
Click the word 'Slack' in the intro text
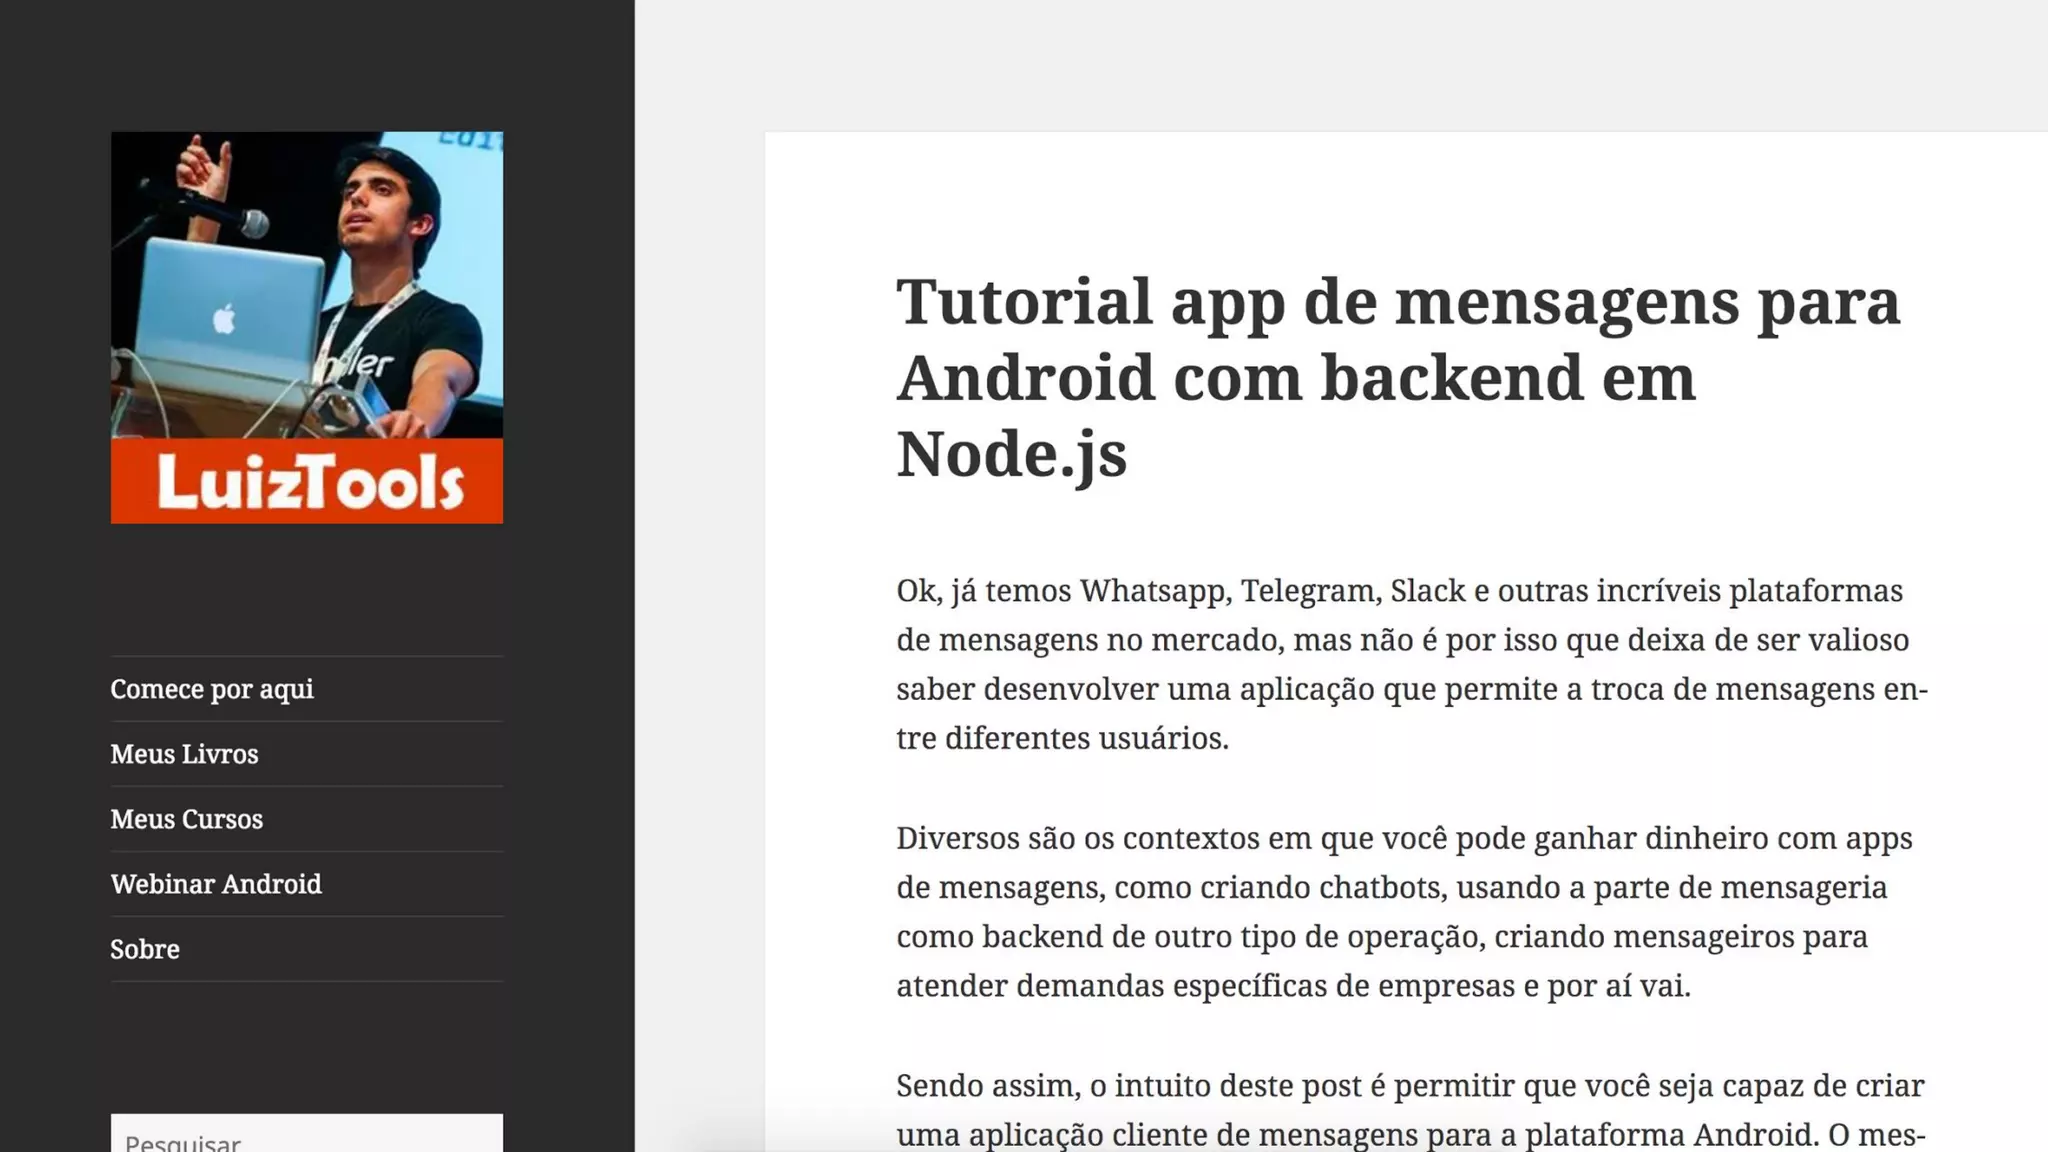click(x=1427, y=591)
